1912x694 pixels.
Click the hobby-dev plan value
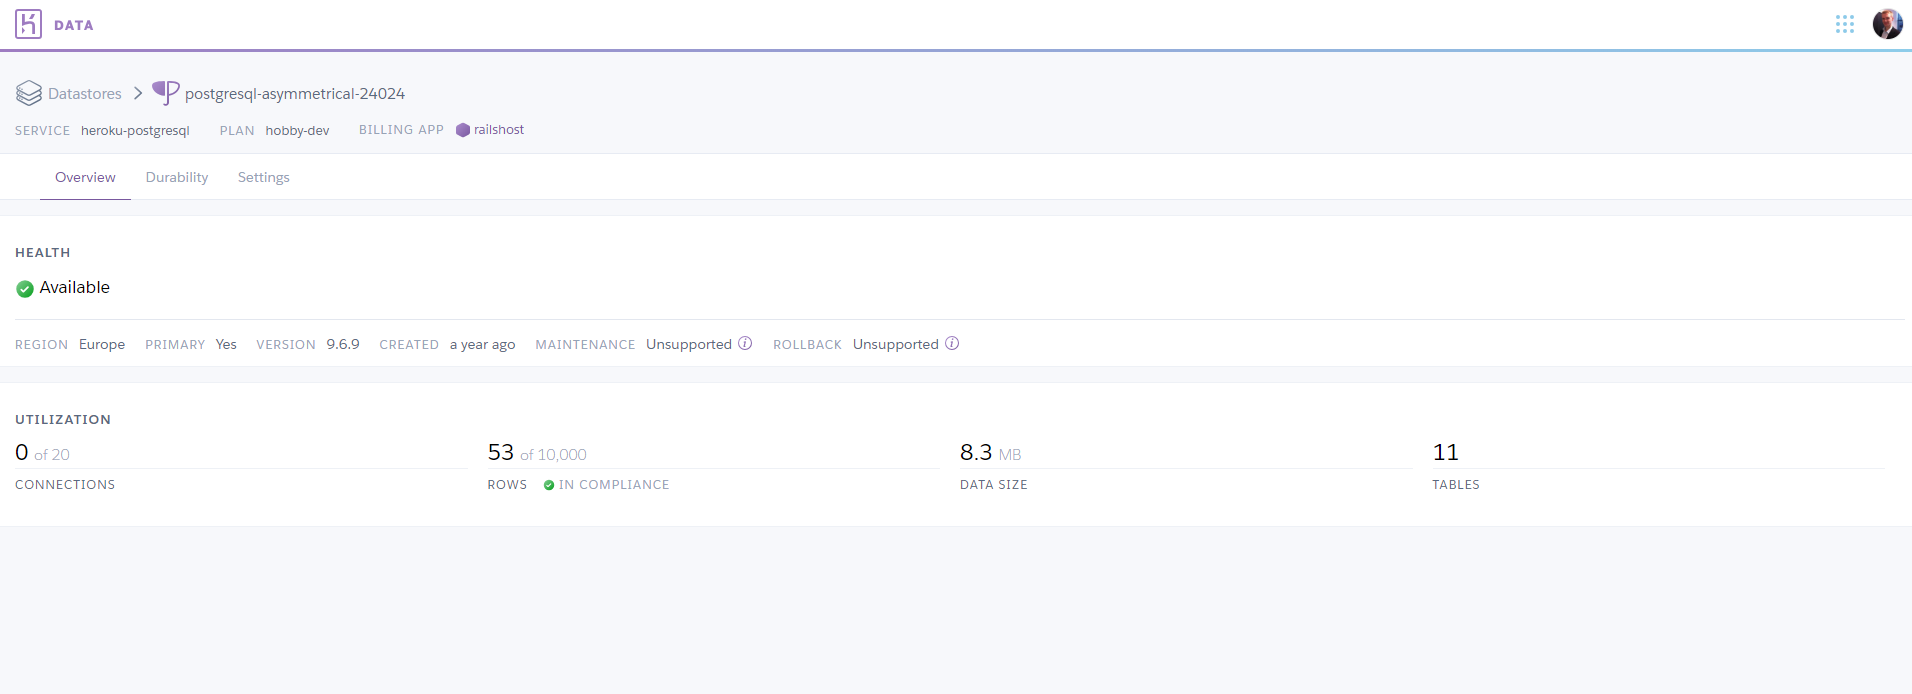(297, 131)
